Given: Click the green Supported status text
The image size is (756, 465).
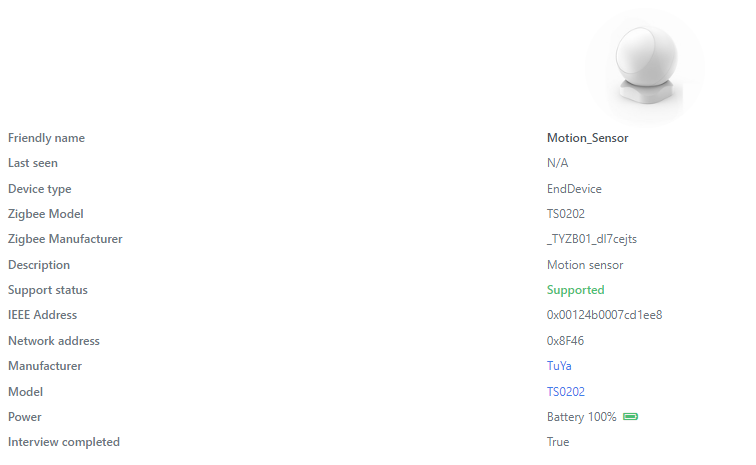Looking at the screenshot, I should 576,290.
